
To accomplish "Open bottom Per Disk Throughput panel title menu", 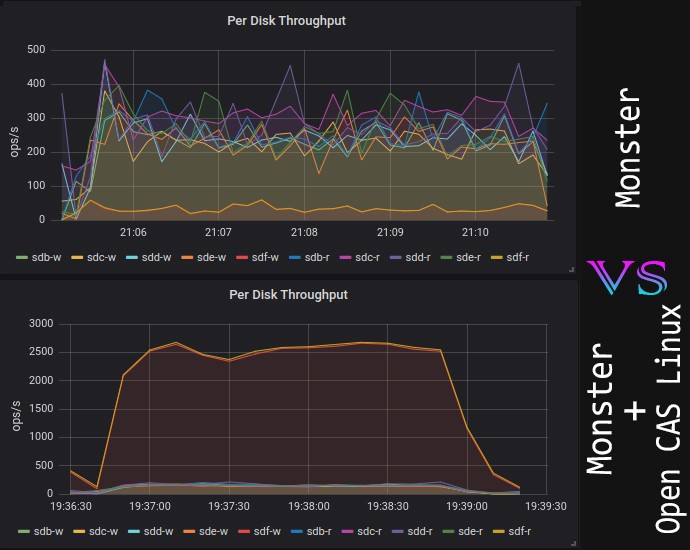I will pos(288,295).
